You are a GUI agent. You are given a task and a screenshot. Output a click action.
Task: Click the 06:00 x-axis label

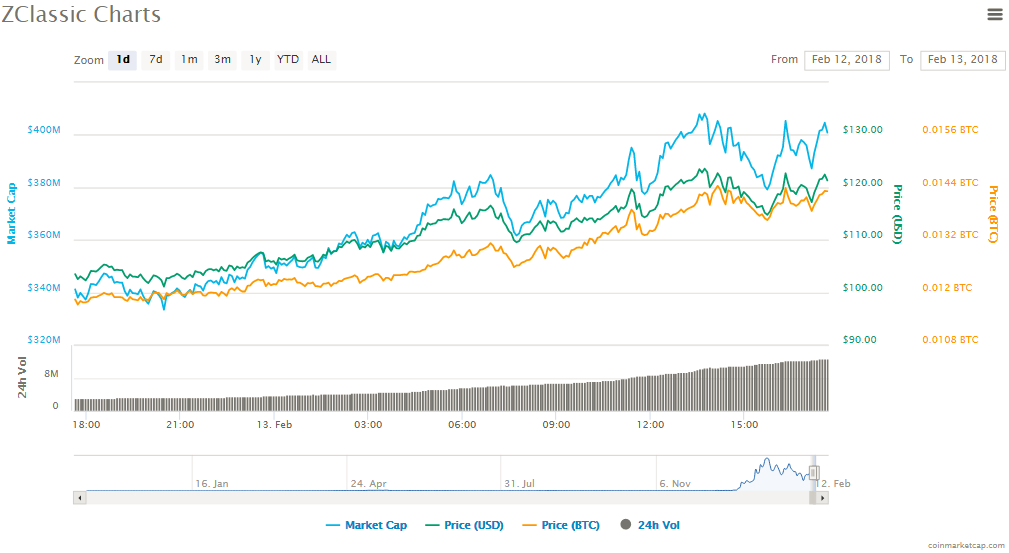click(462, 425)
